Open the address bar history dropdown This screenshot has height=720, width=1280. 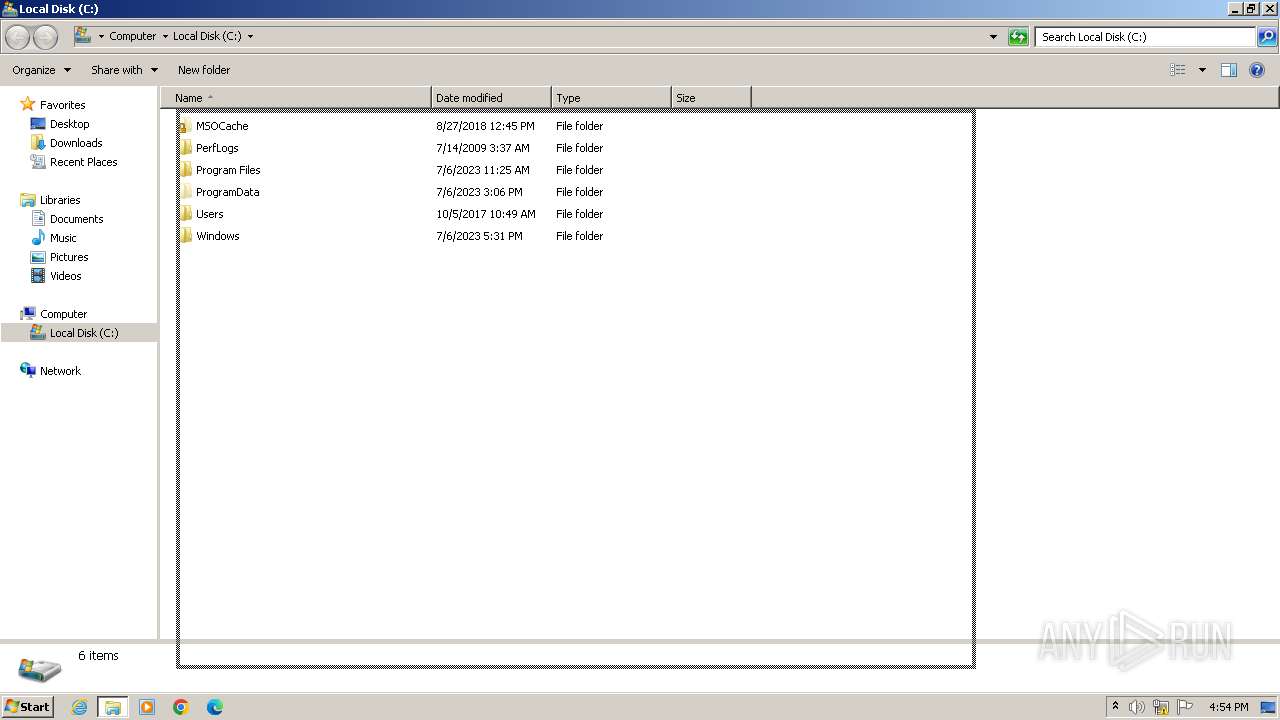click(993, 37)
